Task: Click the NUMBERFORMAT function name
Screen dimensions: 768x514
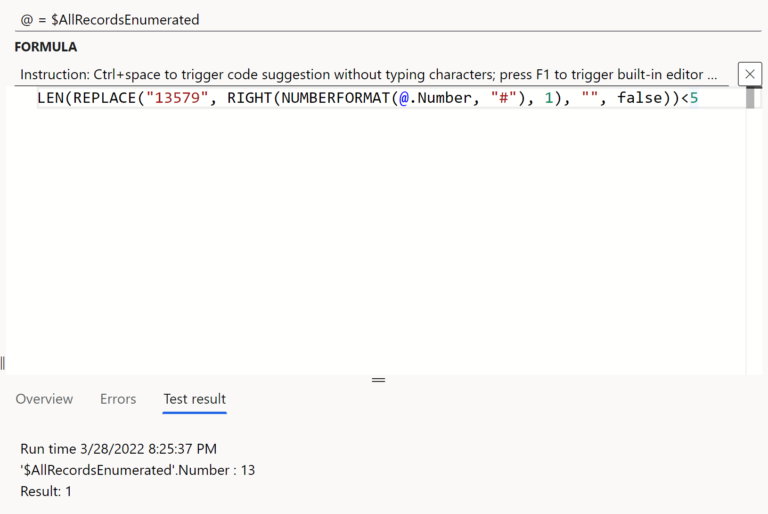Action: point(336,98)
